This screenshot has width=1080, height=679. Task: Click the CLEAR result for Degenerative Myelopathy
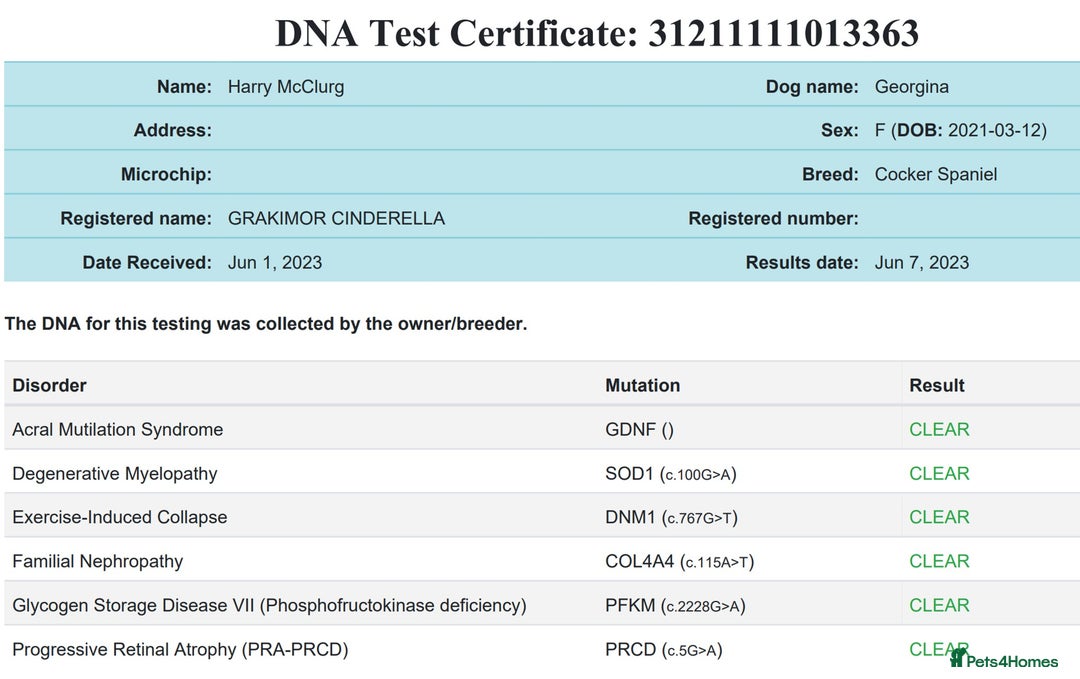pos(939,474)
